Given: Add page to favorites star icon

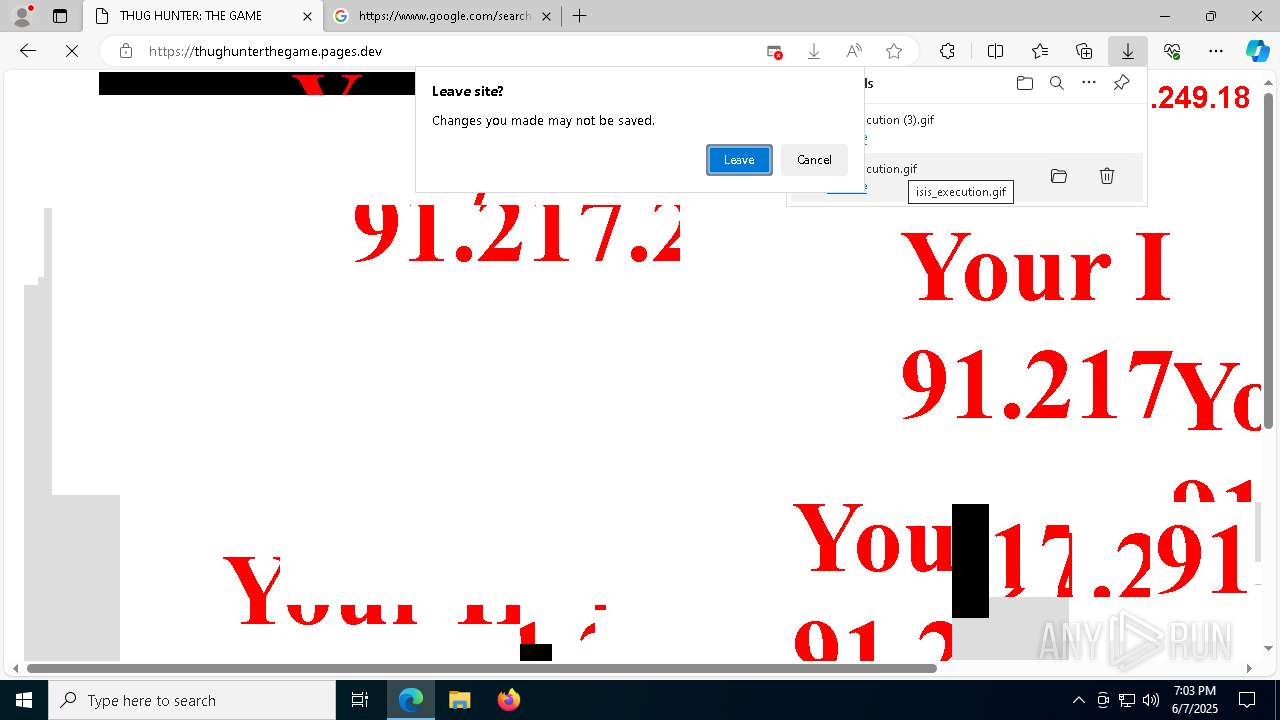Looking at the screenshot, I should [894, 51].
